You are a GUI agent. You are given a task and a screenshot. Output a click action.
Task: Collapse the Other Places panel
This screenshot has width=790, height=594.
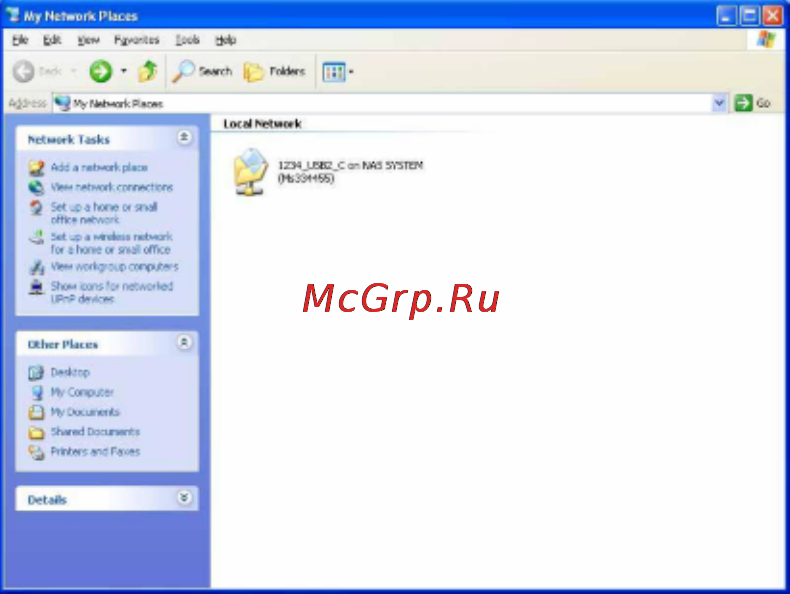point(184,343)
